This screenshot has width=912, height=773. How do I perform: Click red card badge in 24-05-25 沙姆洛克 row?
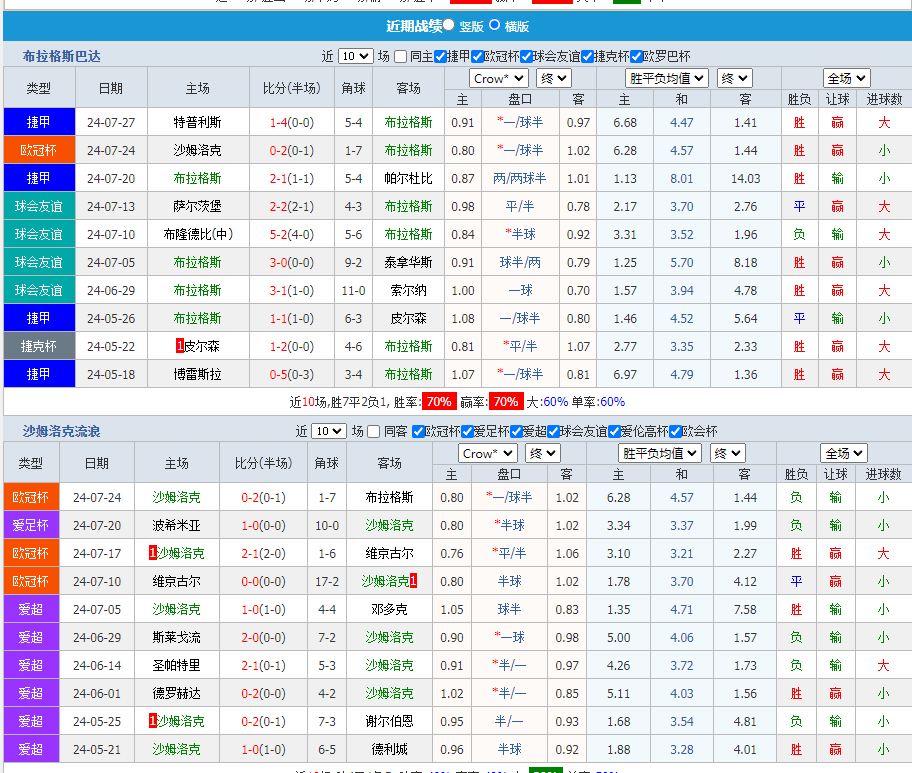[x=152, y=721]
